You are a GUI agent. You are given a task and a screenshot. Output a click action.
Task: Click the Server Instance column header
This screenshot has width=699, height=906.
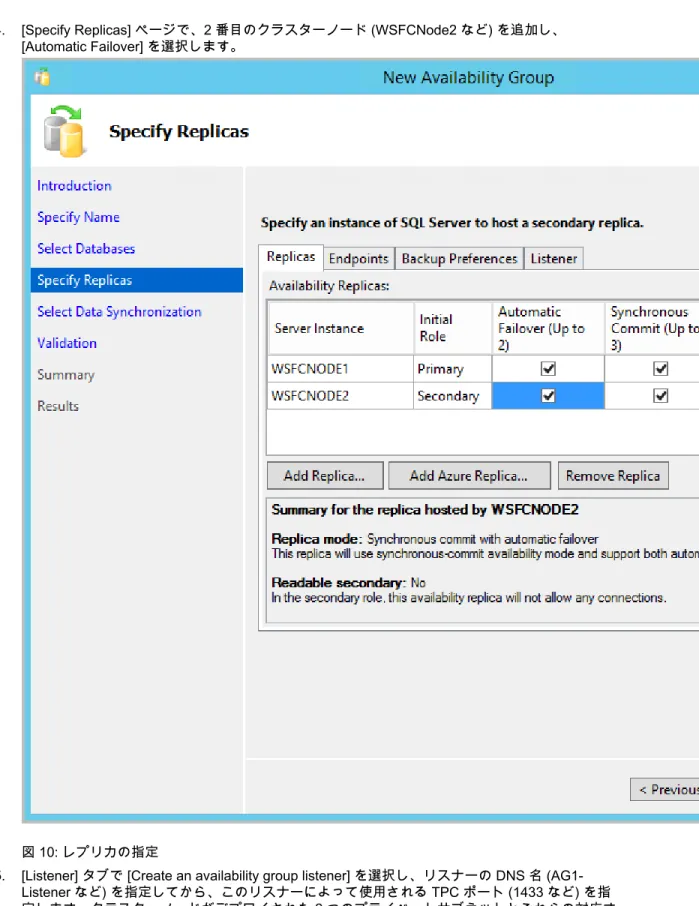(341, 328)
